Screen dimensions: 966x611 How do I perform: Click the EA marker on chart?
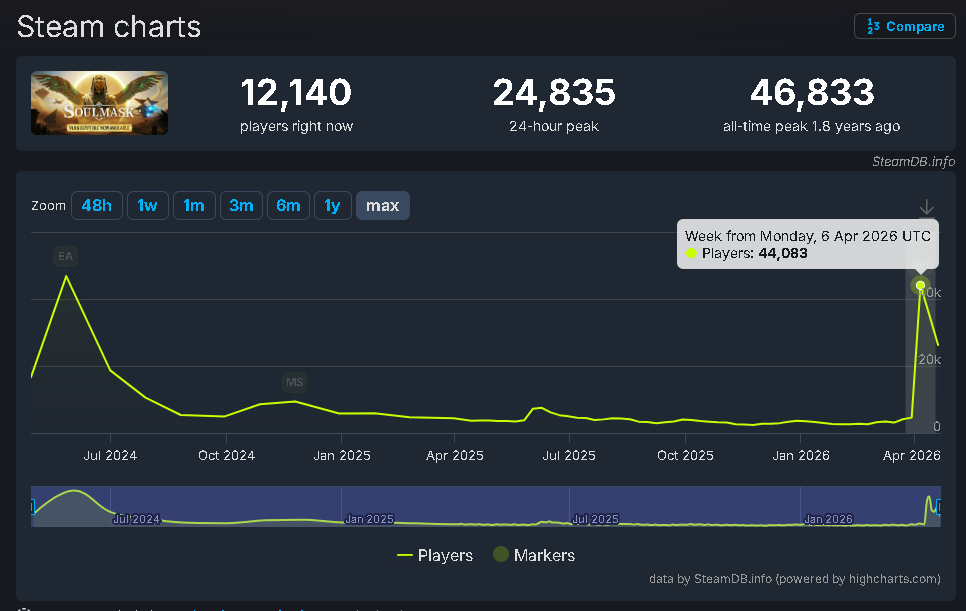click(65, 256)
